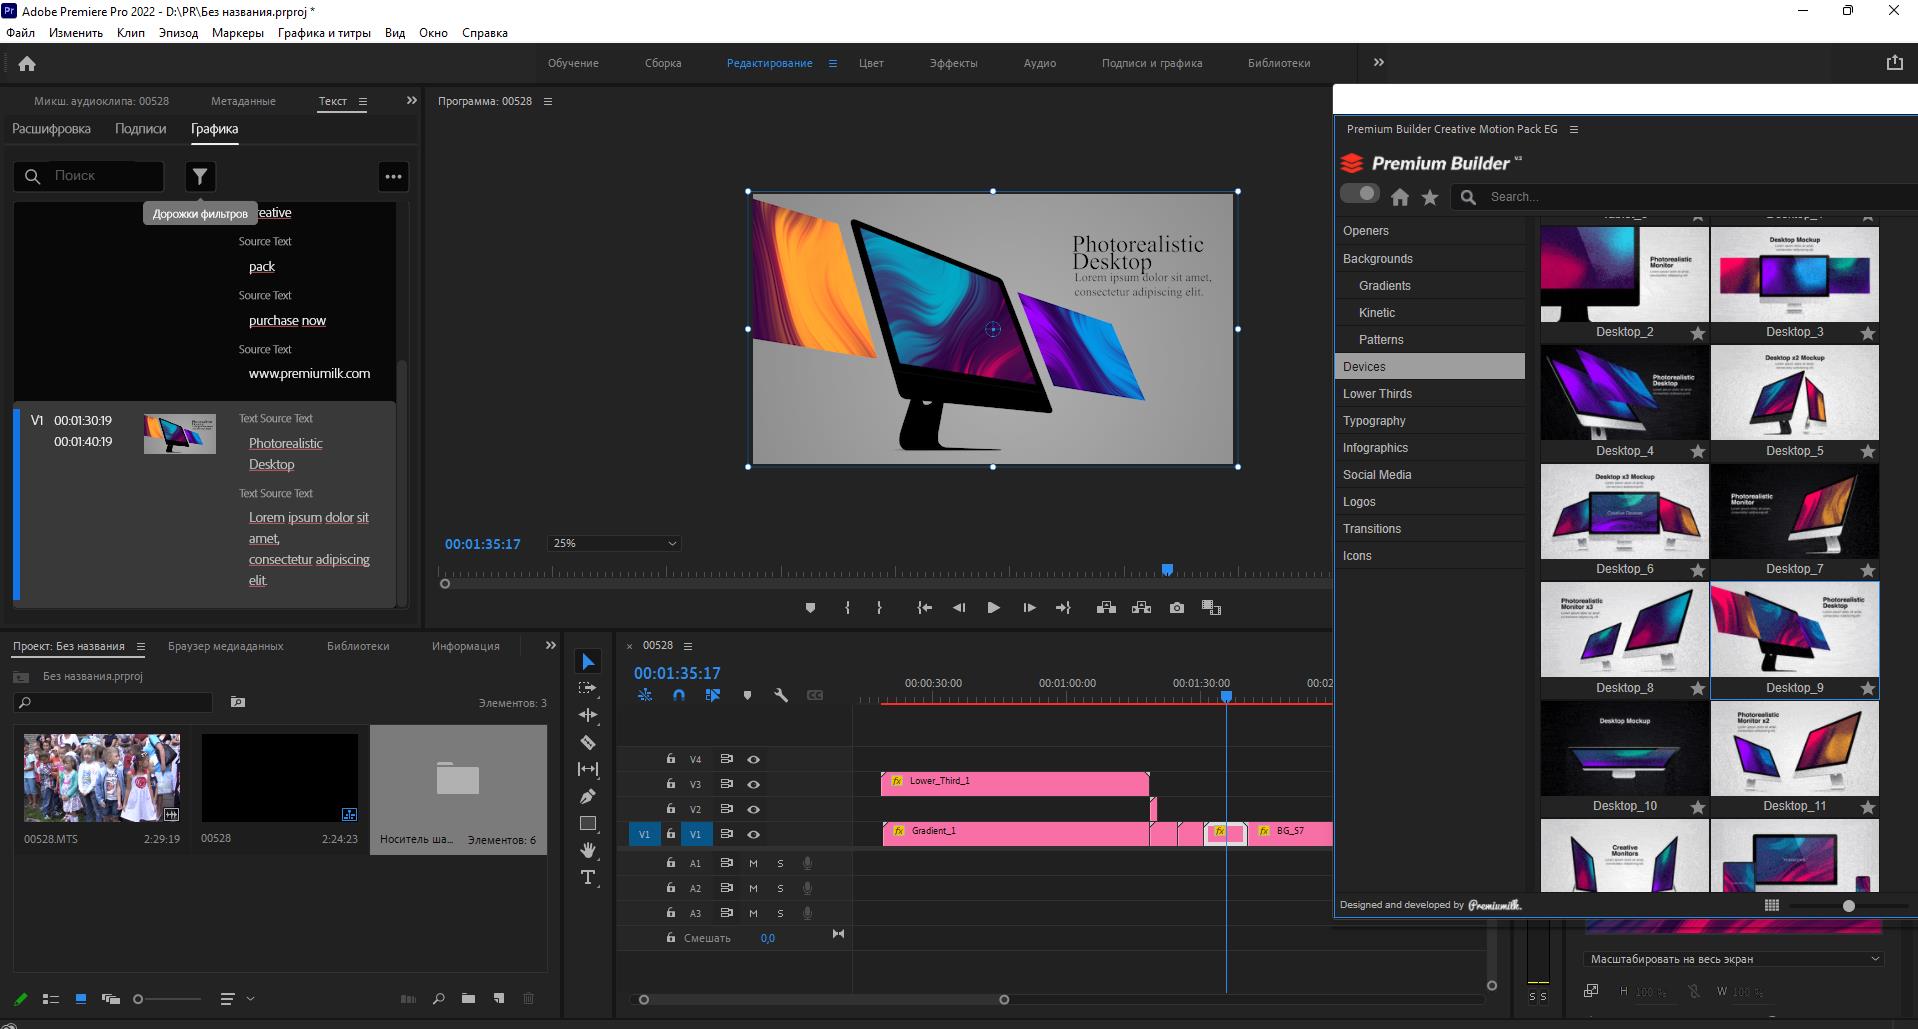Click the Lift button in Program monitor
Image resolution: width=1918 pixels, height=1029 pixels.
(1106, 608)
